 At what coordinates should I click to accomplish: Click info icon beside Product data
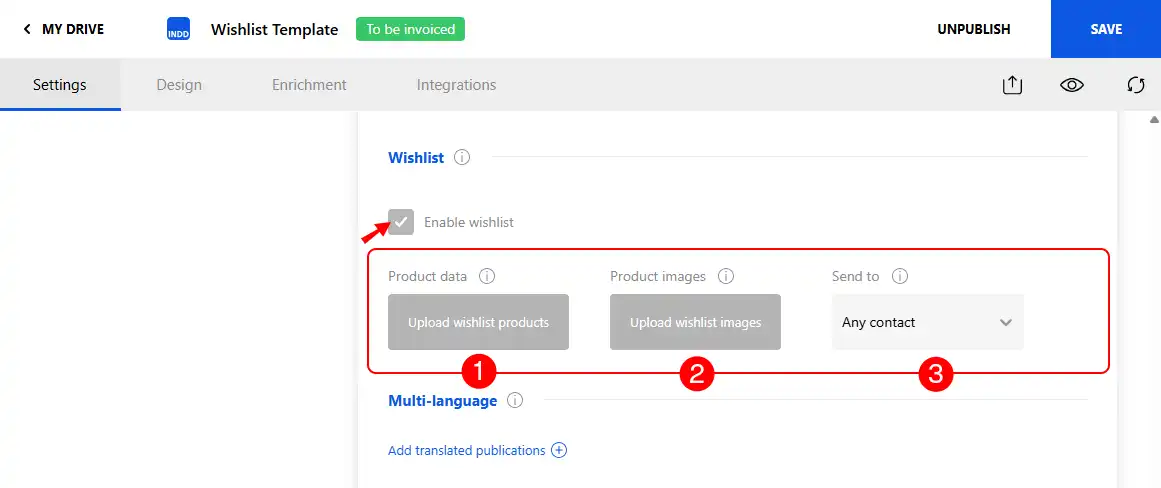tap(486, 276)
